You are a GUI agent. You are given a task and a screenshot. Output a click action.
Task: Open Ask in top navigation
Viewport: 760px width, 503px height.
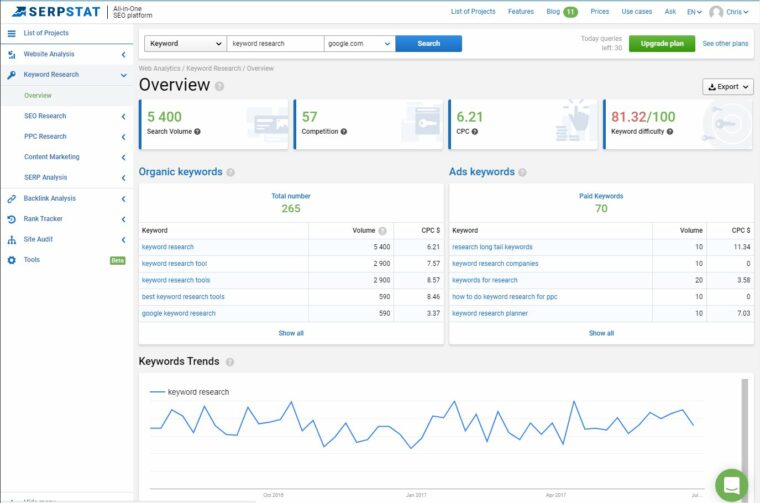pyautogui.click(x=670, y=12)
